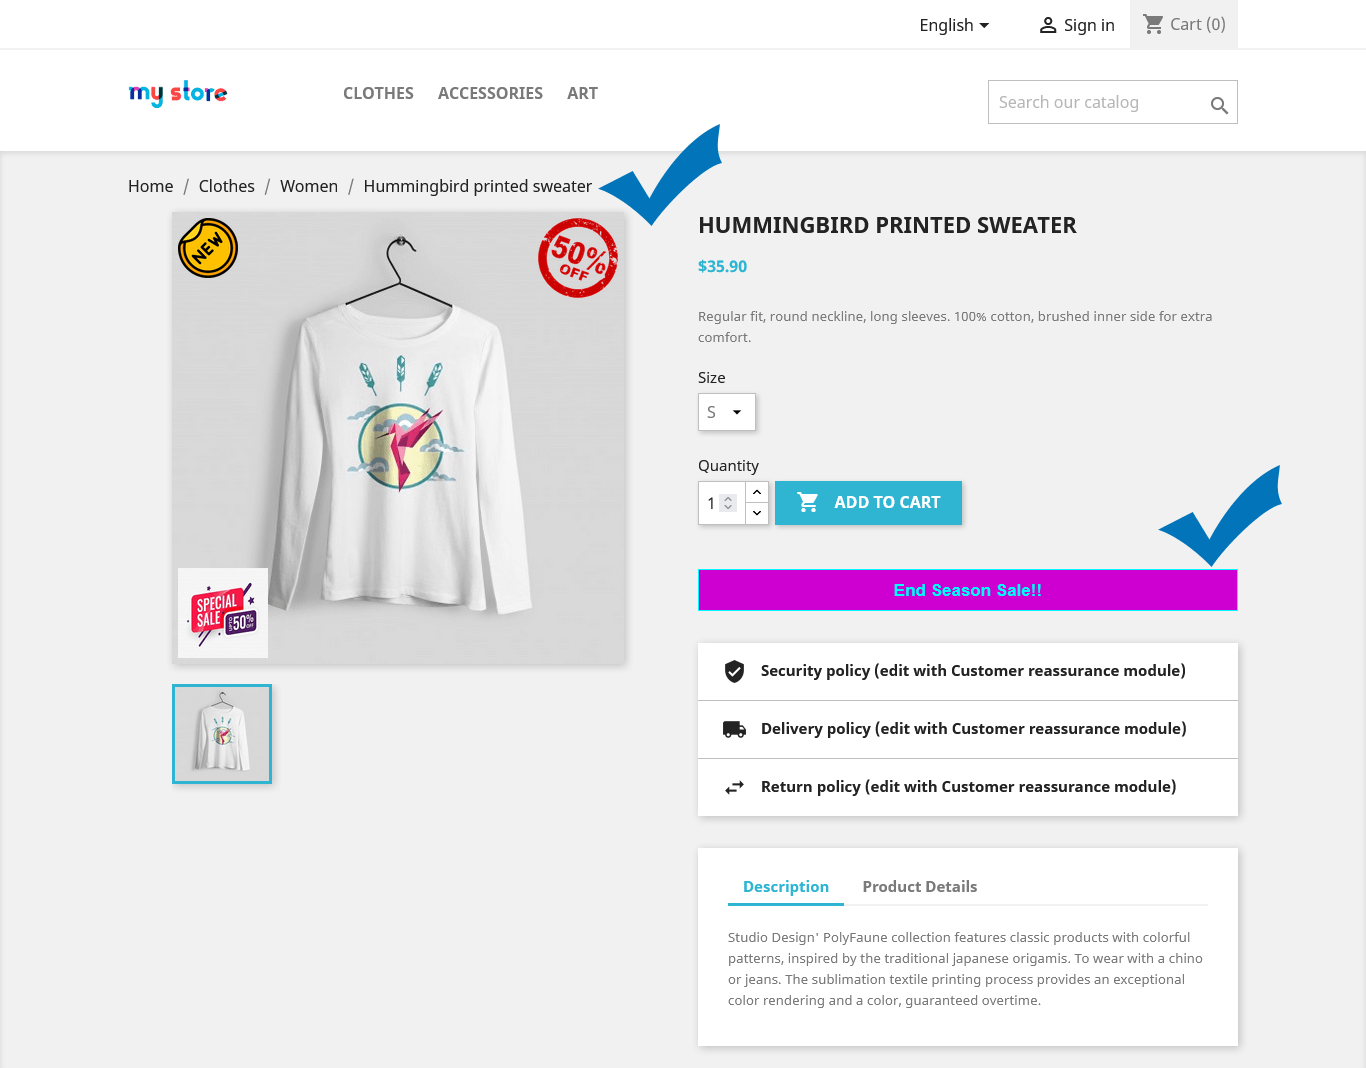Viewport: 1366px width, 1068px height.
Task: Click the security policy shield icon
Action: (x=734, y=671)
